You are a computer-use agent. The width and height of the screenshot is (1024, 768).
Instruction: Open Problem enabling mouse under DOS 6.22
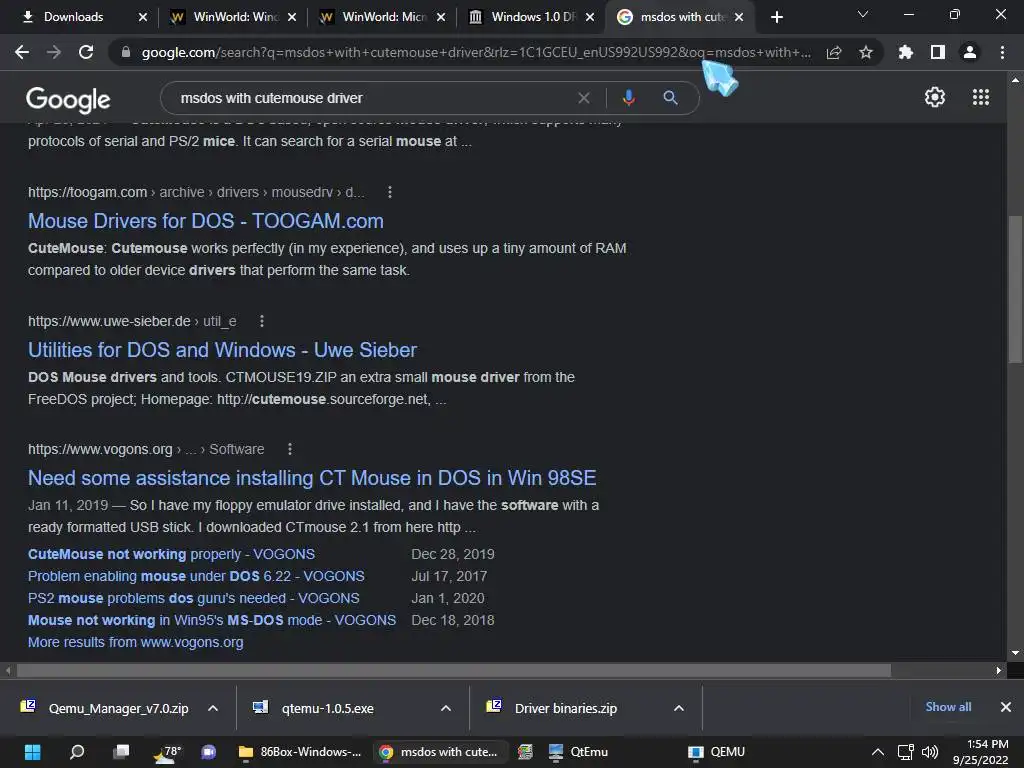tap(196, 576)
